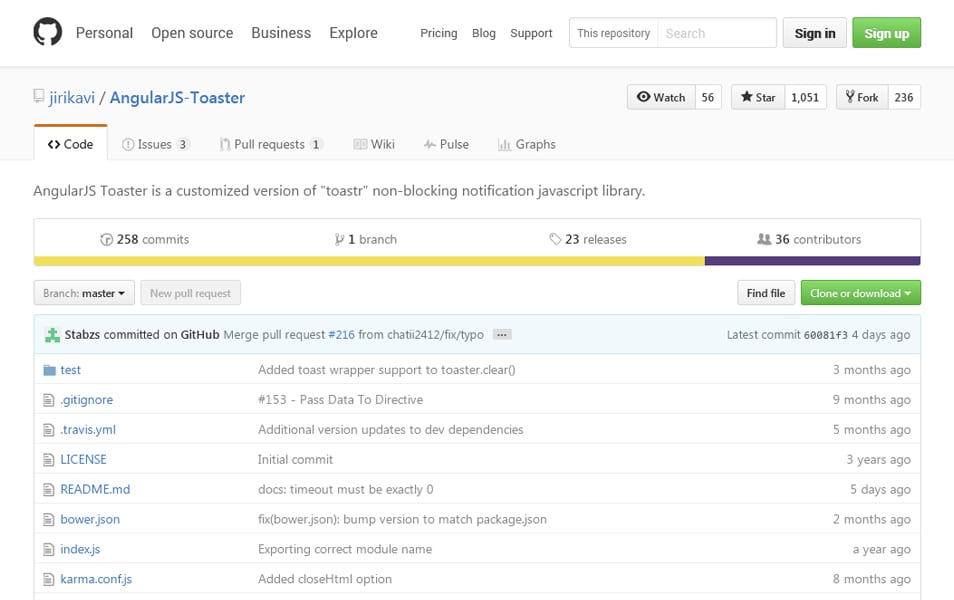Open pull request #216 link
The height and width of the screenshot is (600, 954).
pyautogui.click(x=341, y=334)
